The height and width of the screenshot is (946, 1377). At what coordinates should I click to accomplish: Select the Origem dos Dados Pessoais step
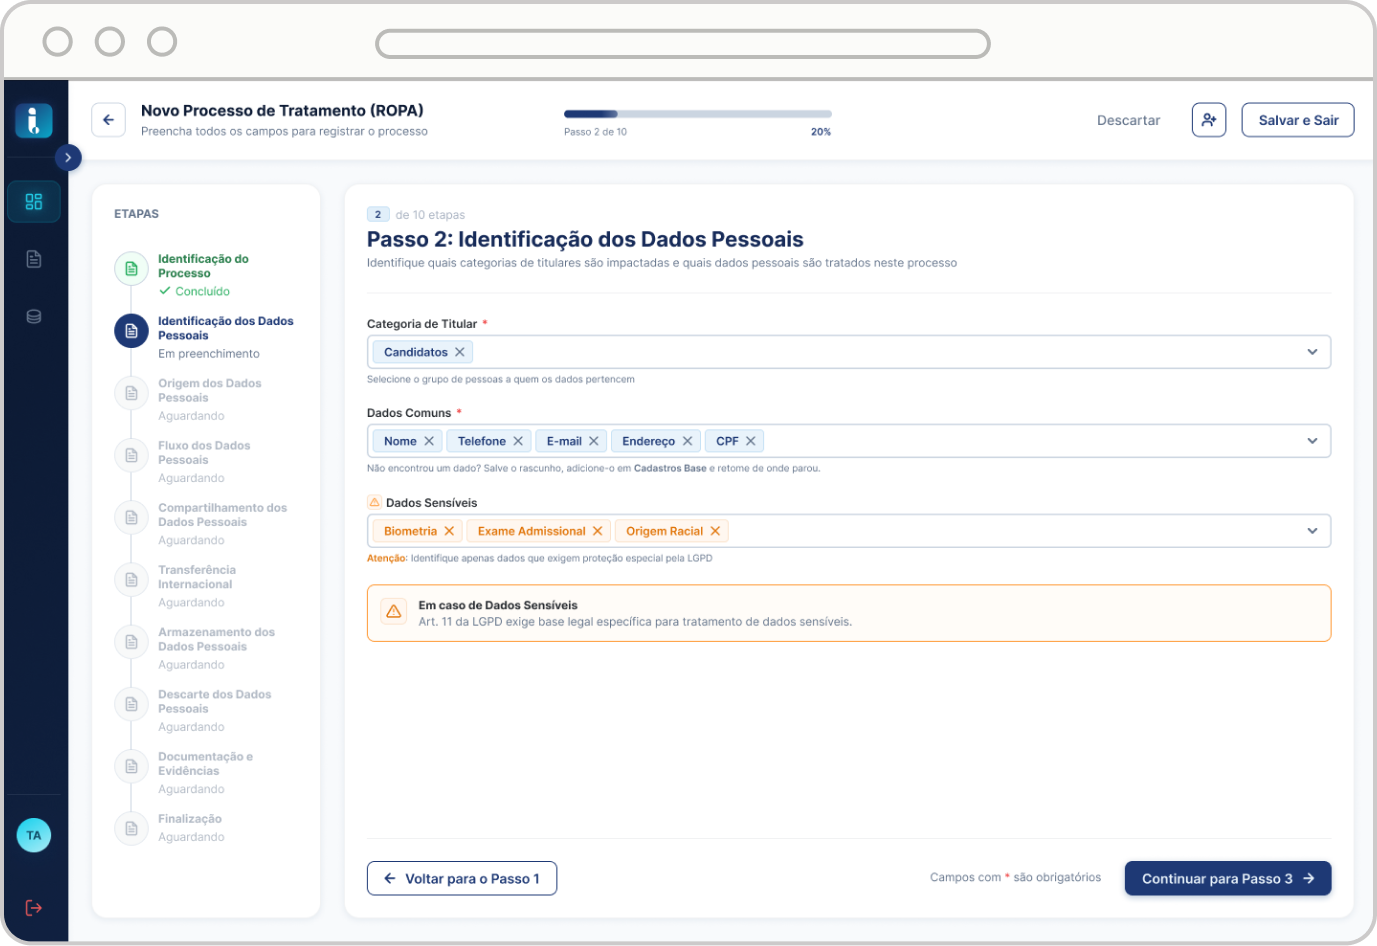(x=205, y=399)
